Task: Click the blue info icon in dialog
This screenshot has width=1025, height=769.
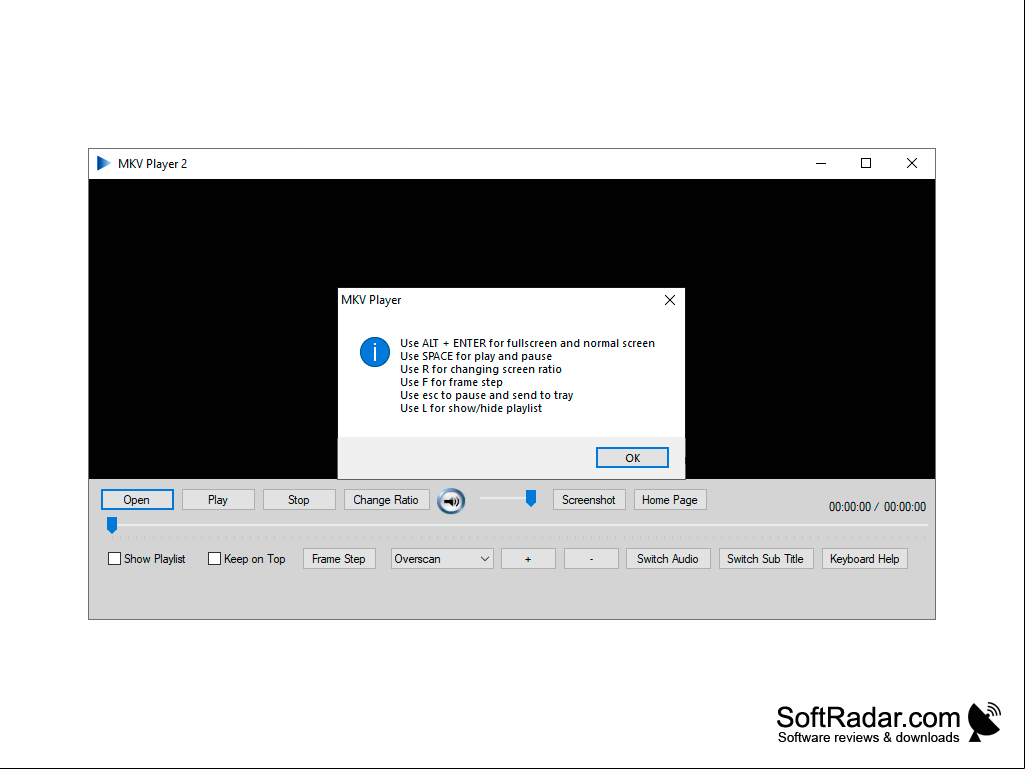Action: 375,352
